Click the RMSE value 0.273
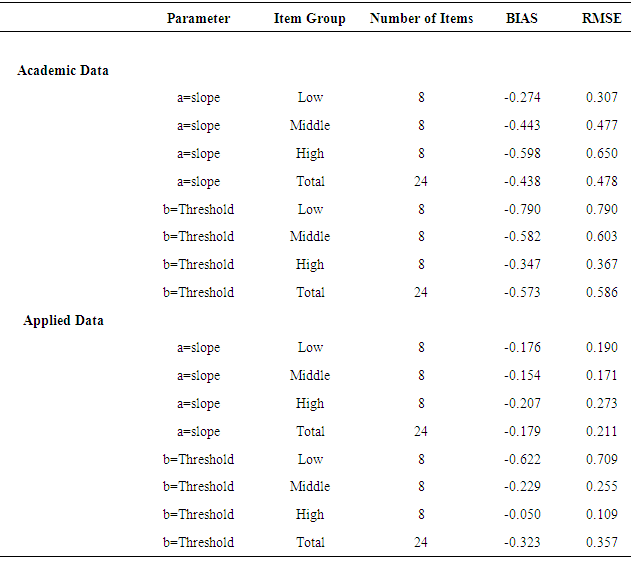Image resolution: width=631 pixels, height=564 pixels. 602,404
